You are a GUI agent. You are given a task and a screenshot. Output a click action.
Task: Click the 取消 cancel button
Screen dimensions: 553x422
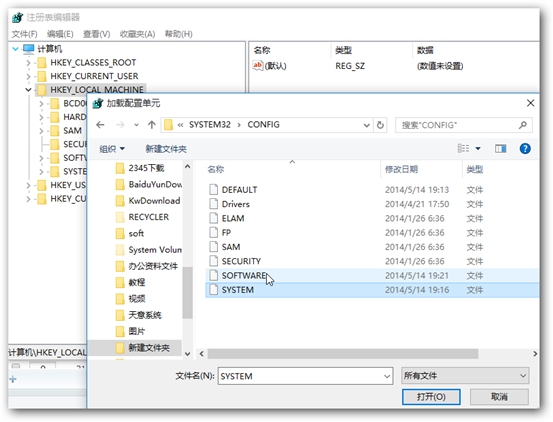499,397
